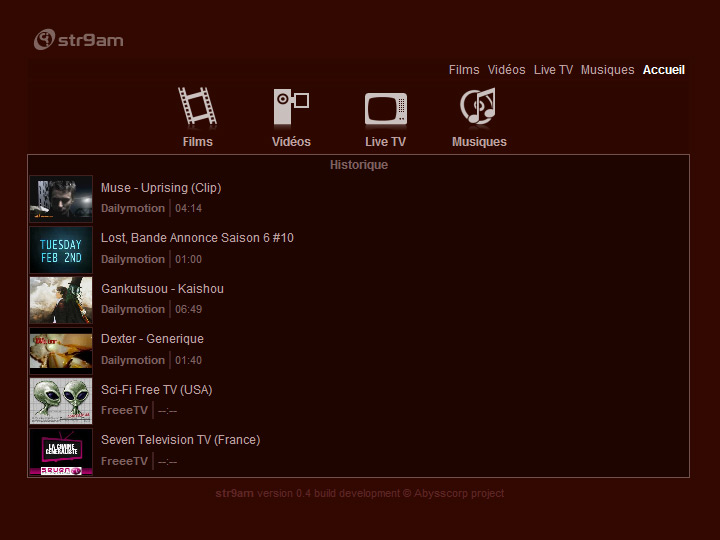Open the Dexter - Generique thumbnail
Screen dimensions: 720x540
61,351
